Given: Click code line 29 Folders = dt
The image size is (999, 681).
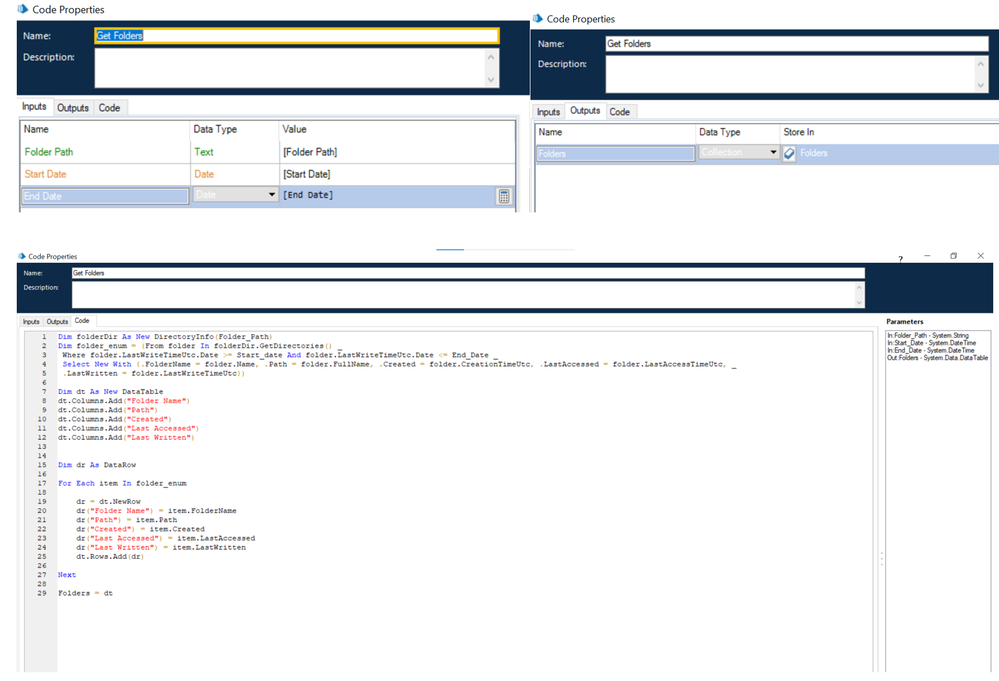Looking at the screenshot, I should tap(85, 593).
